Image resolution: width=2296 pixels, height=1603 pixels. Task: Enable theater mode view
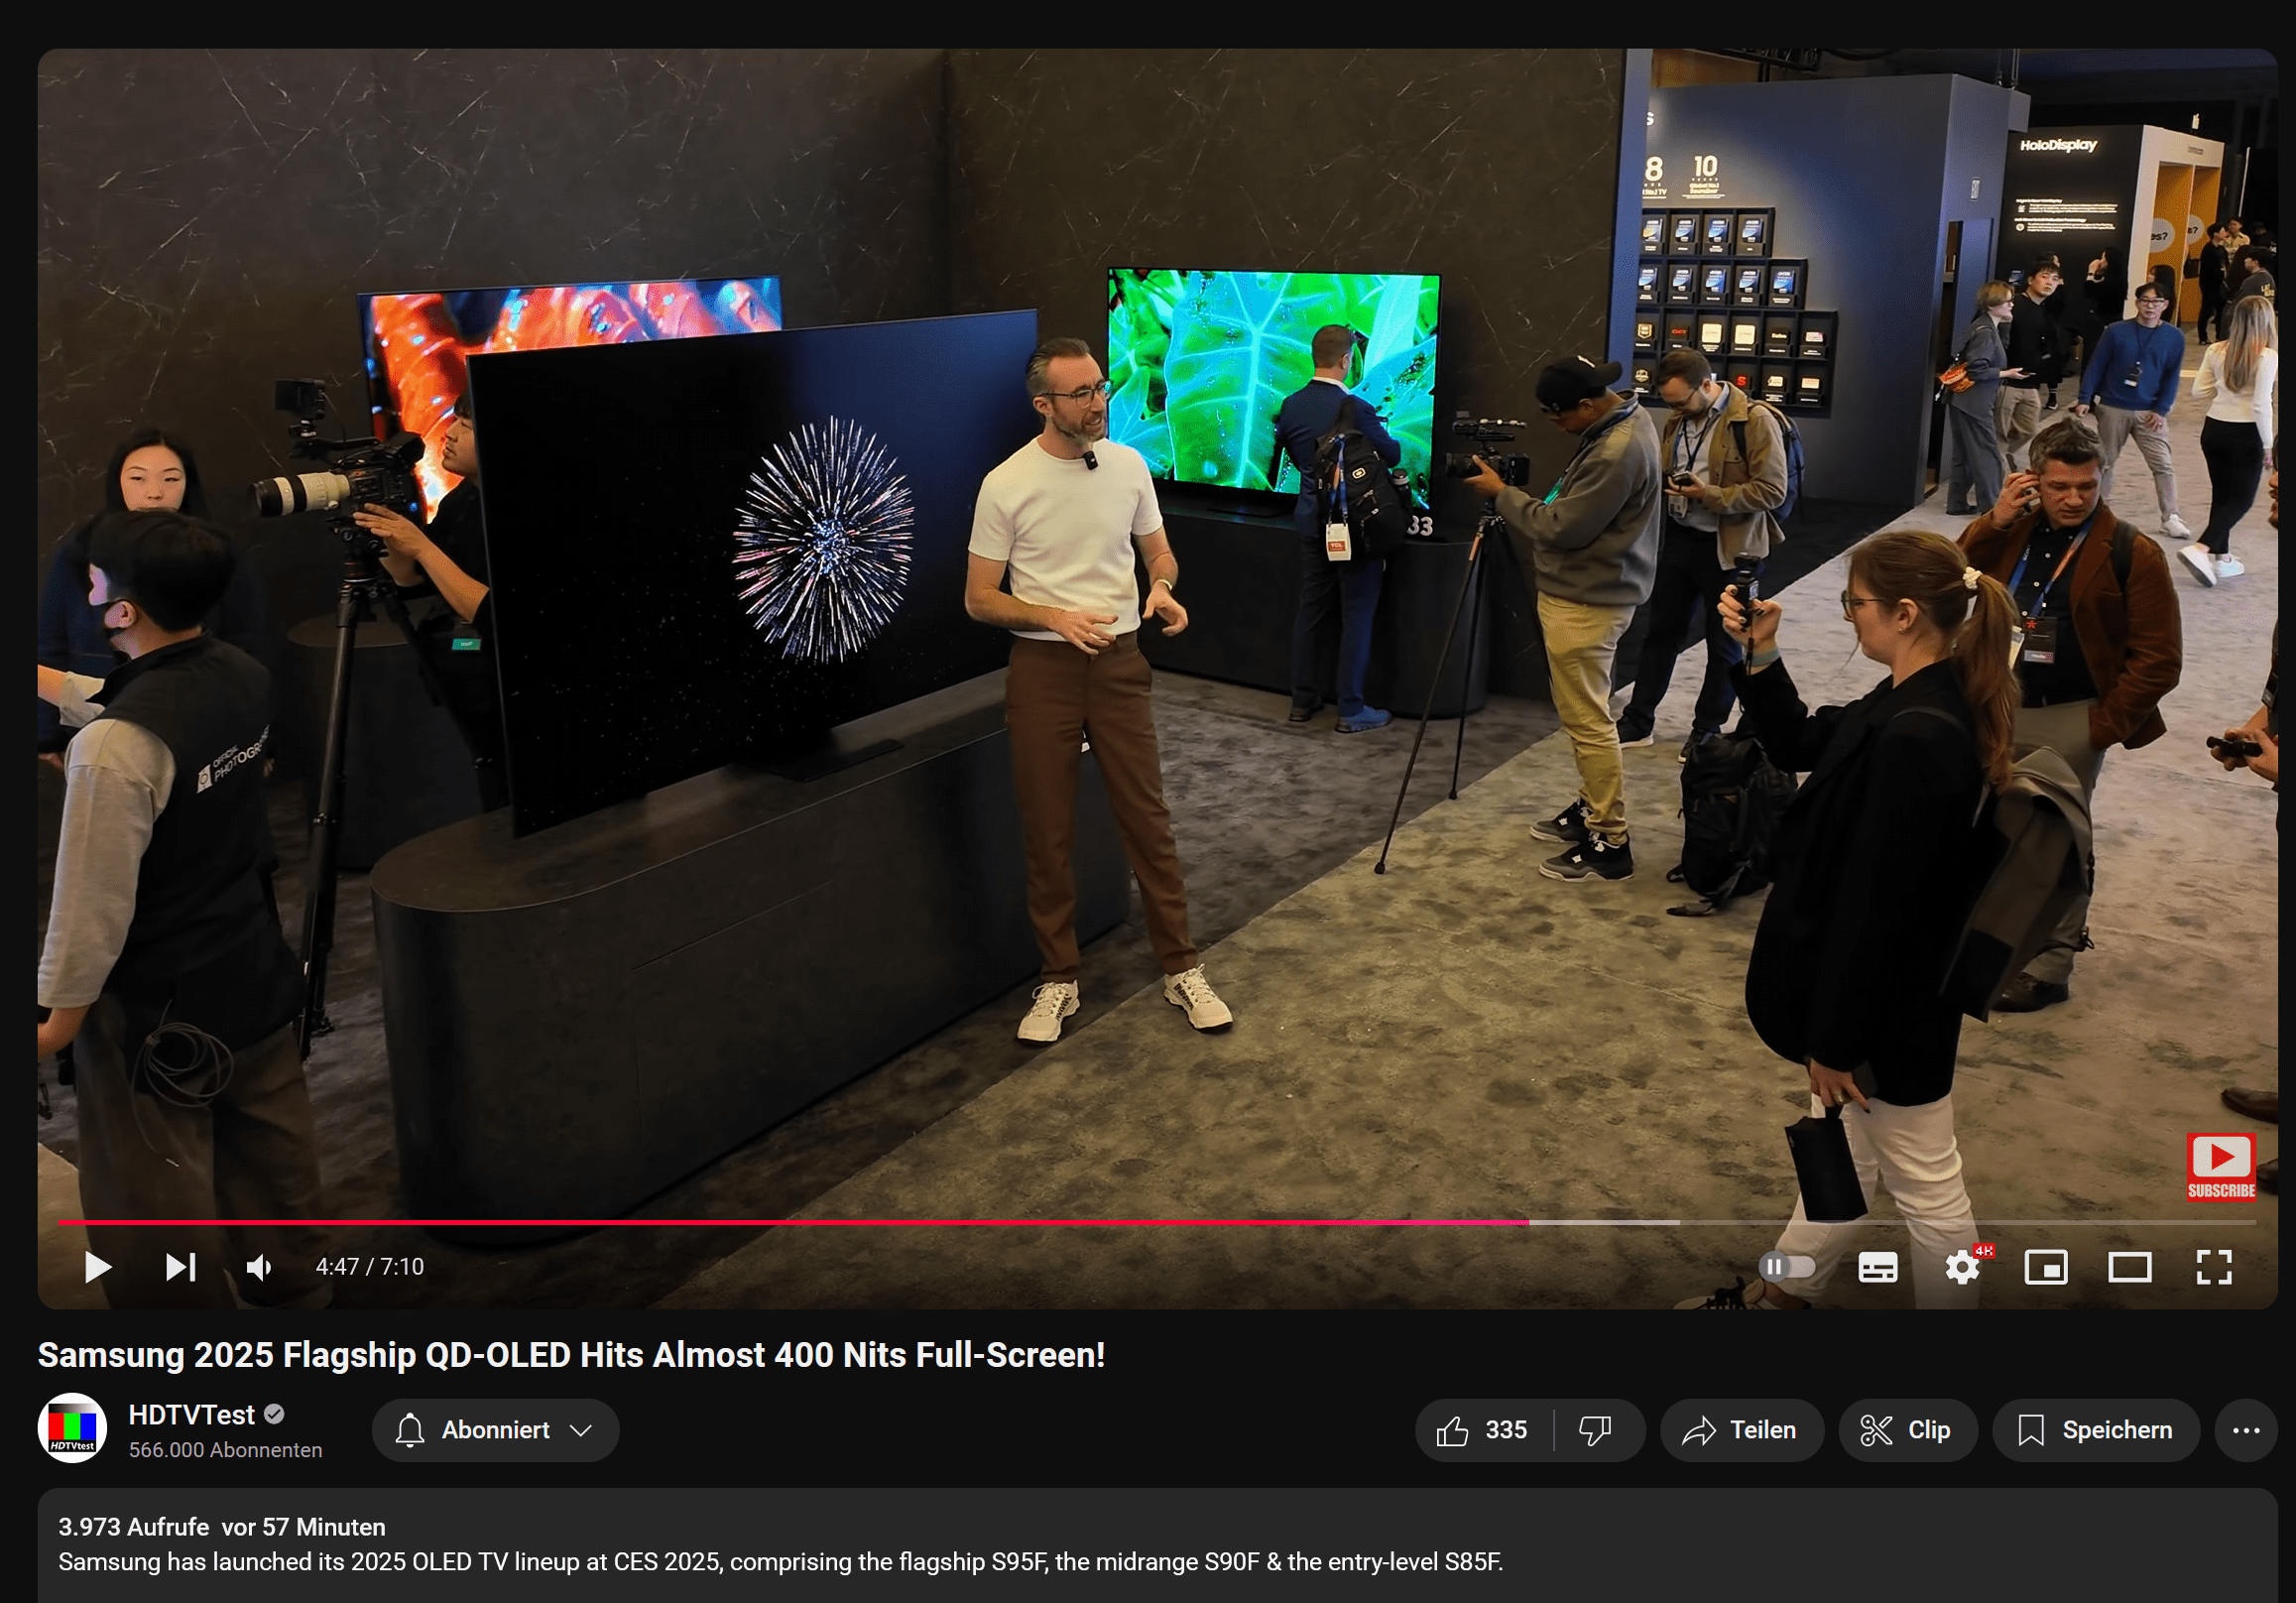pos(2130,1267)
